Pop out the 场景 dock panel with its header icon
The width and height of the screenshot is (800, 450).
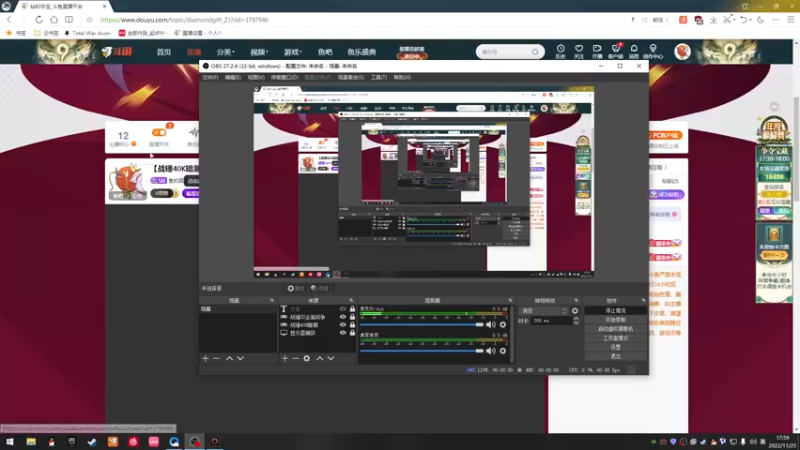tap(272, 301)
